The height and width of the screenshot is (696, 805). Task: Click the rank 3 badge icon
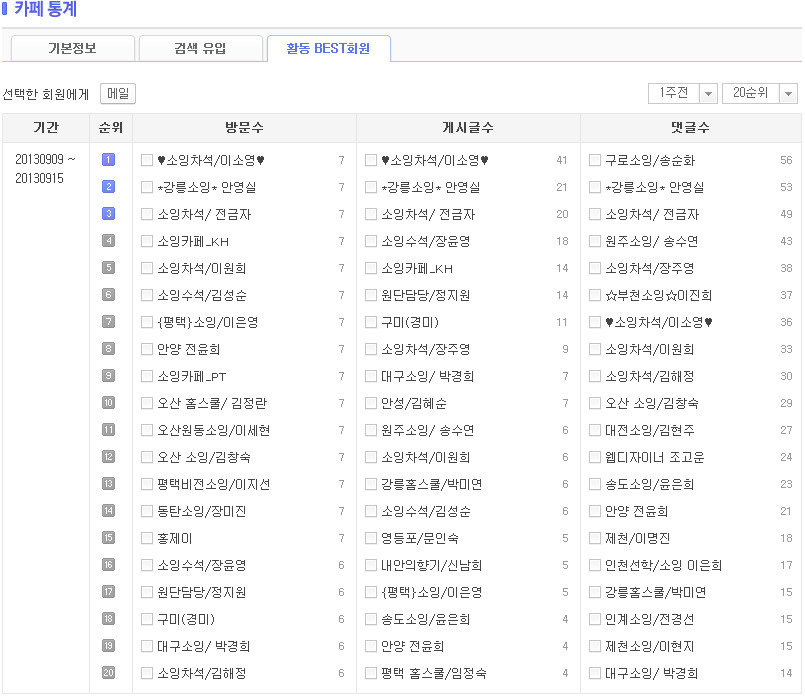109,214
